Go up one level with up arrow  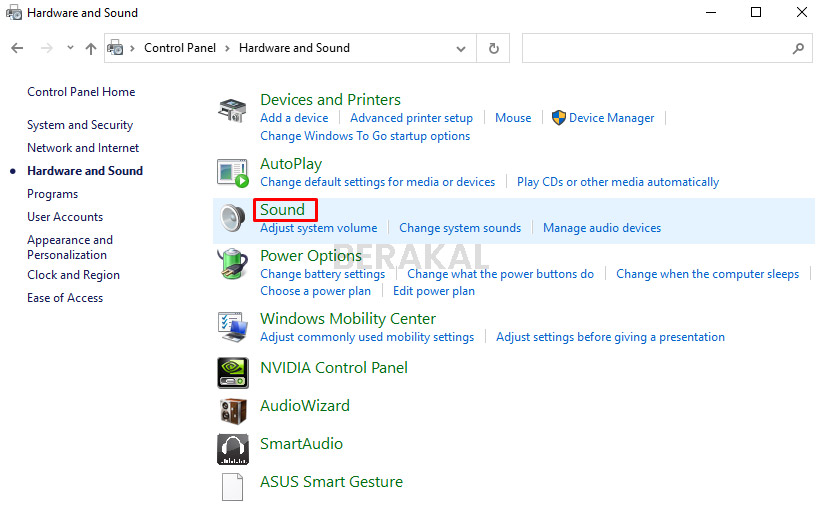91,48
